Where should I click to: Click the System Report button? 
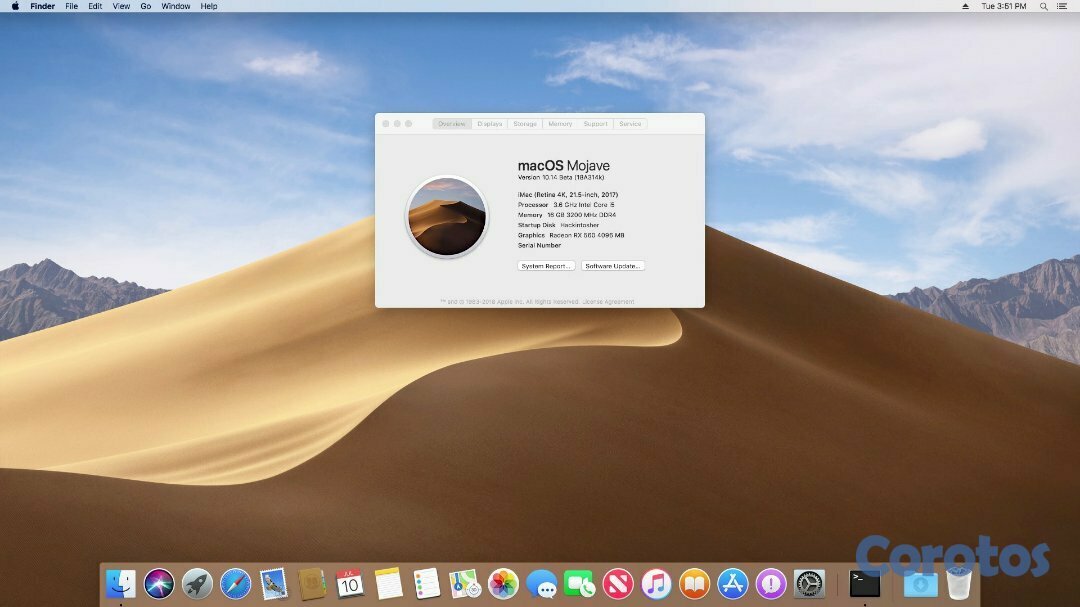coord(546,266)
